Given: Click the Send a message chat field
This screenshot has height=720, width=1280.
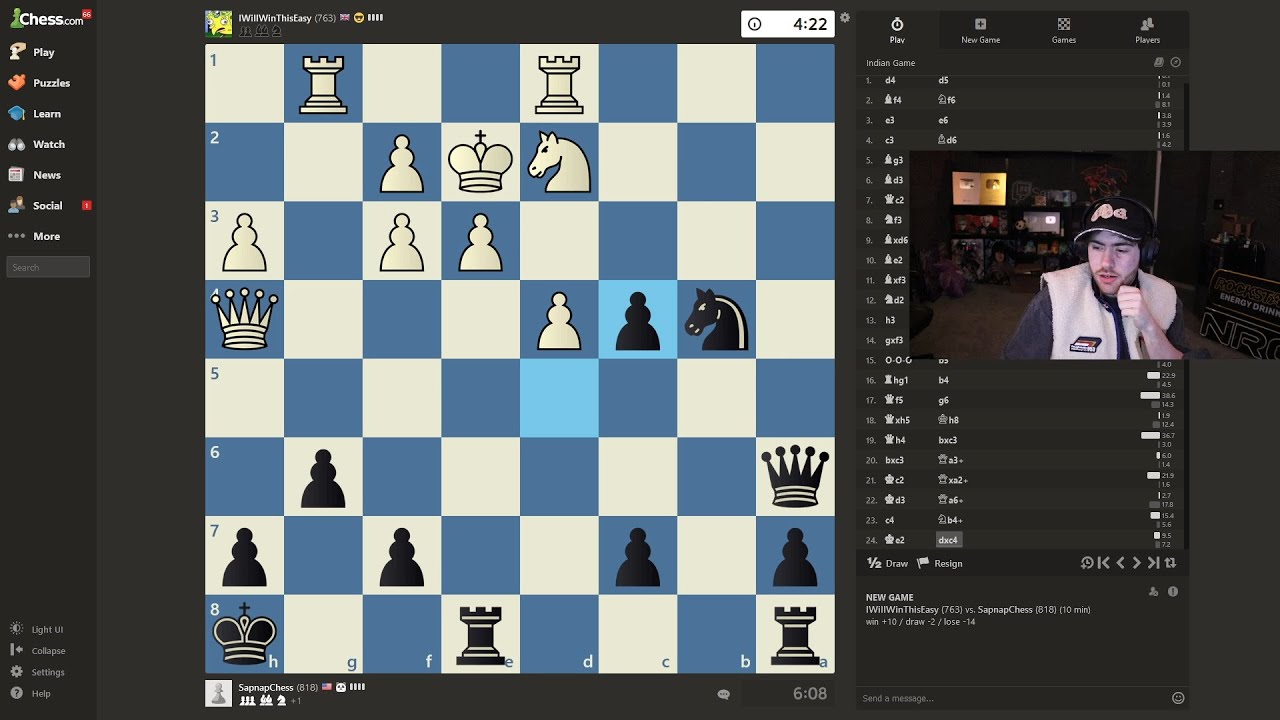Looking at the screenshot, I should [1012, 698].
